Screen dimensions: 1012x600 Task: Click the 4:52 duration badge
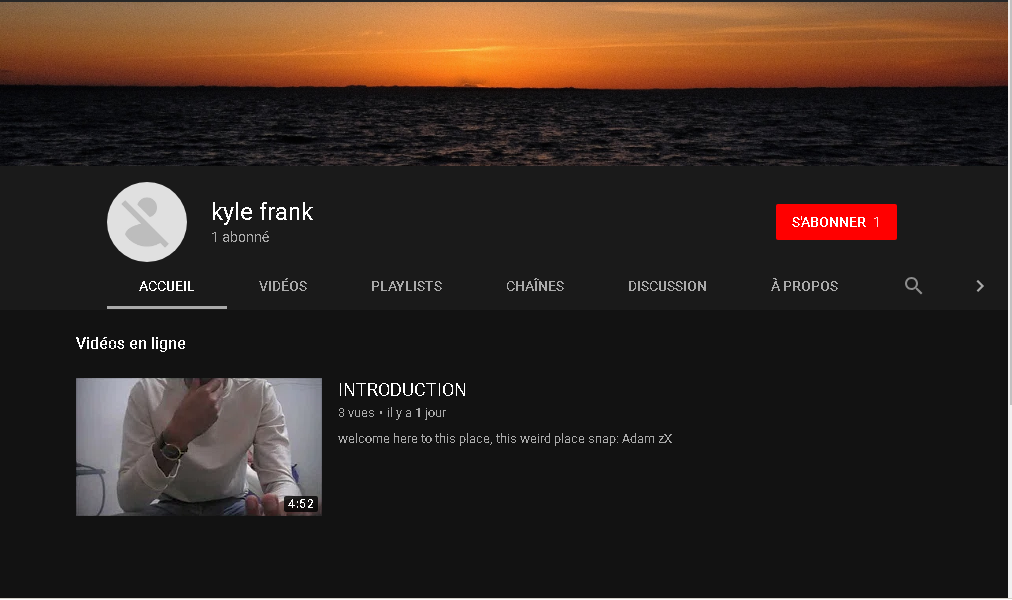301,504
